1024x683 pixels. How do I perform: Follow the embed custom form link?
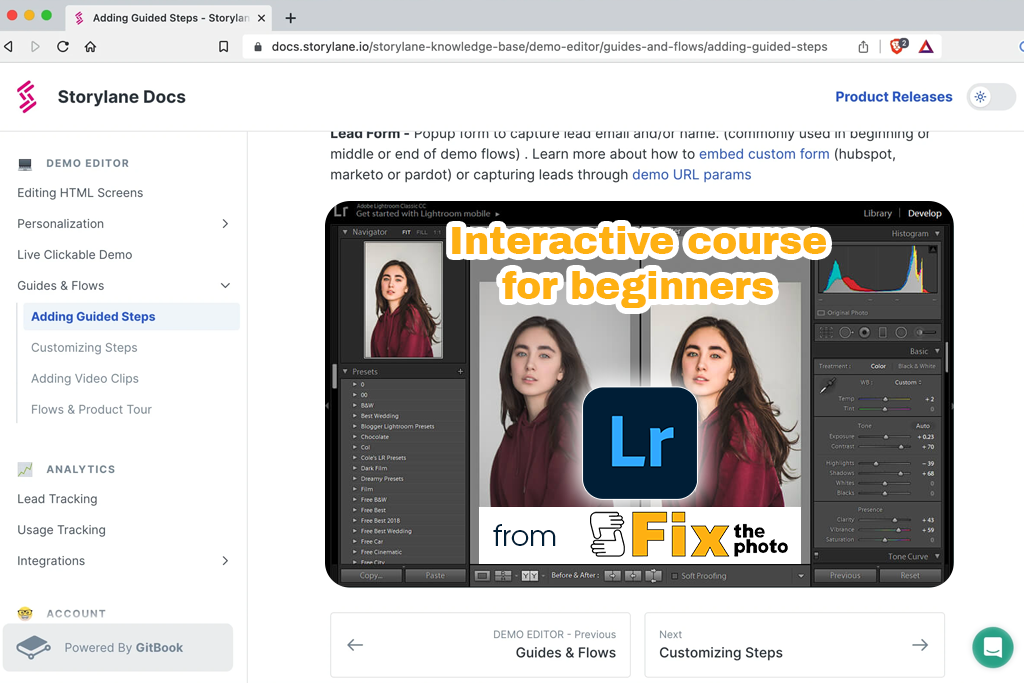(x=764, y=154)
